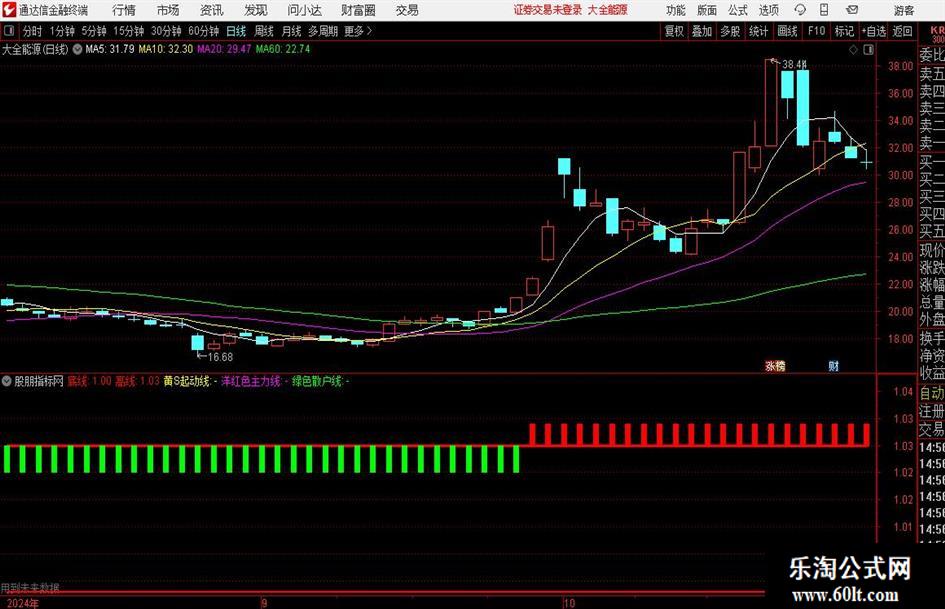
Task: Click the 游客 guest account label
Action: pyautogui.click(x=904, y=10)
